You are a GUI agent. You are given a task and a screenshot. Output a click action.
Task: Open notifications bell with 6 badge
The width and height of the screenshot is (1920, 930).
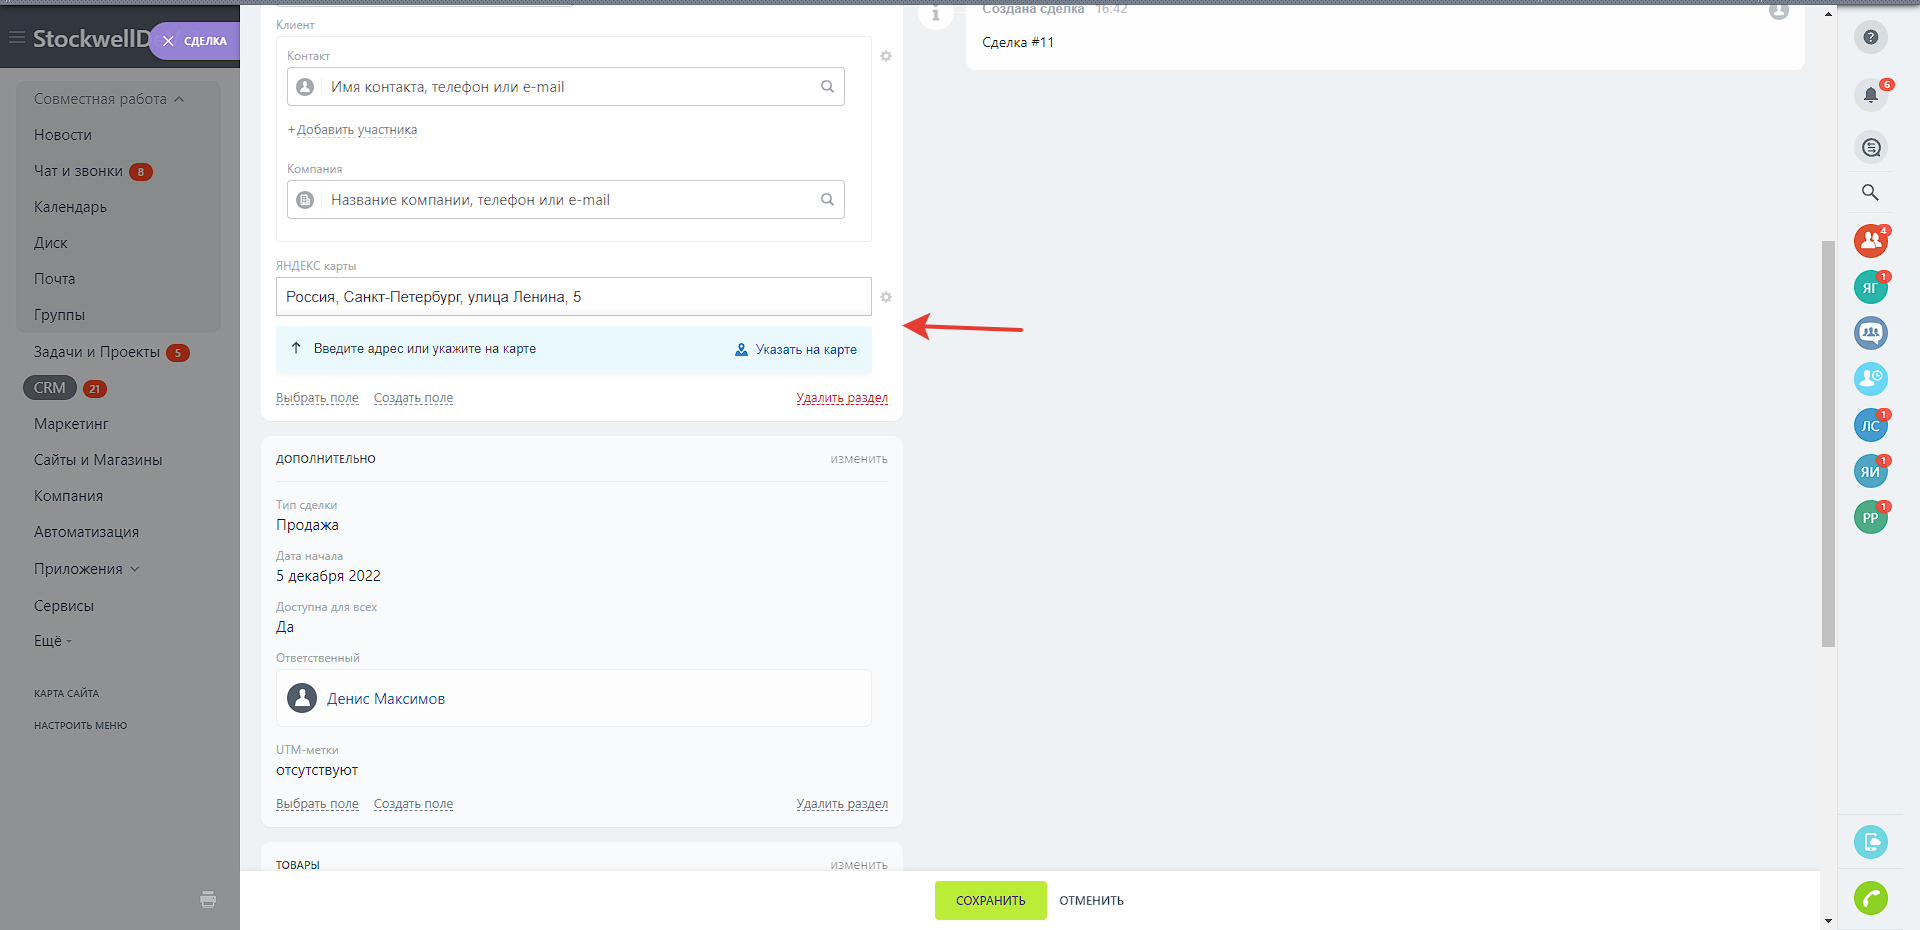click(1870, 95)
